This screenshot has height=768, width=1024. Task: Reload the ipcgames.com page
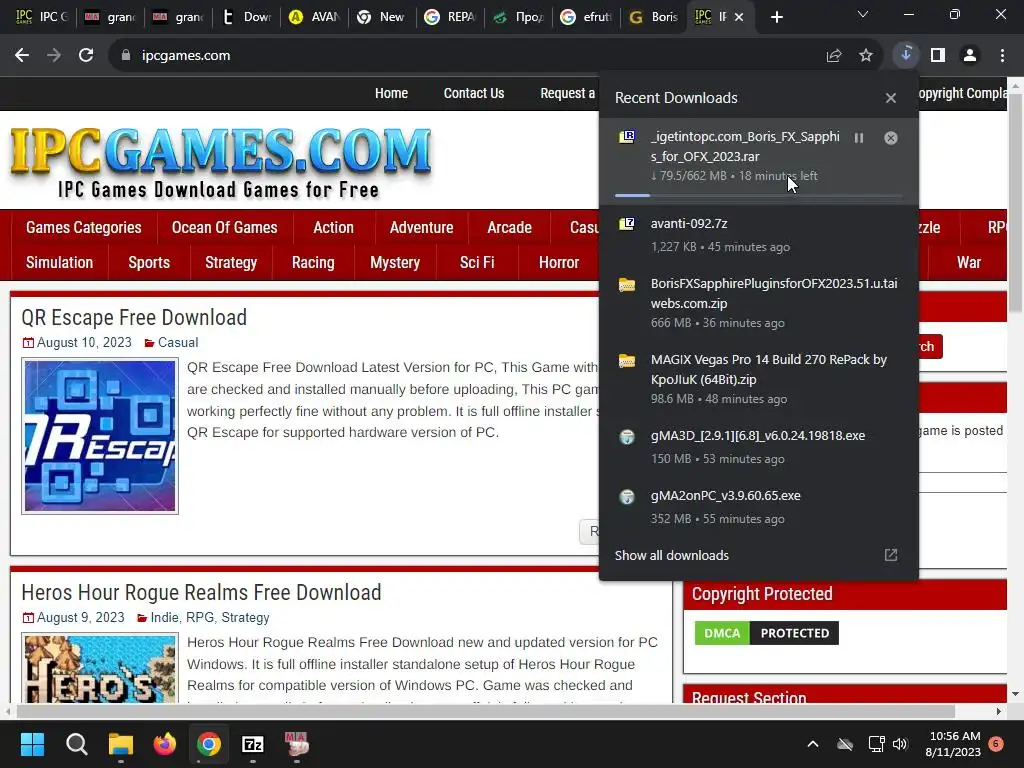(x=86, y=56)
